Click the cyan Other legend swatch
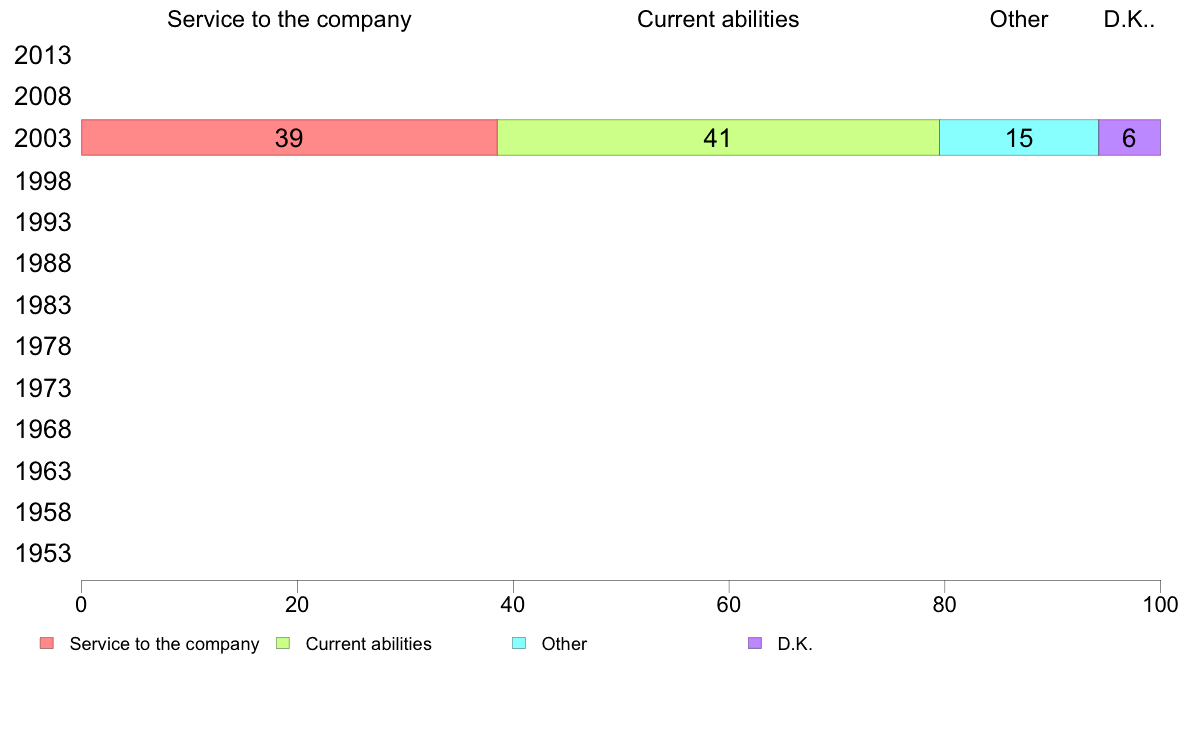1188x736 pixels. (519, 644)
